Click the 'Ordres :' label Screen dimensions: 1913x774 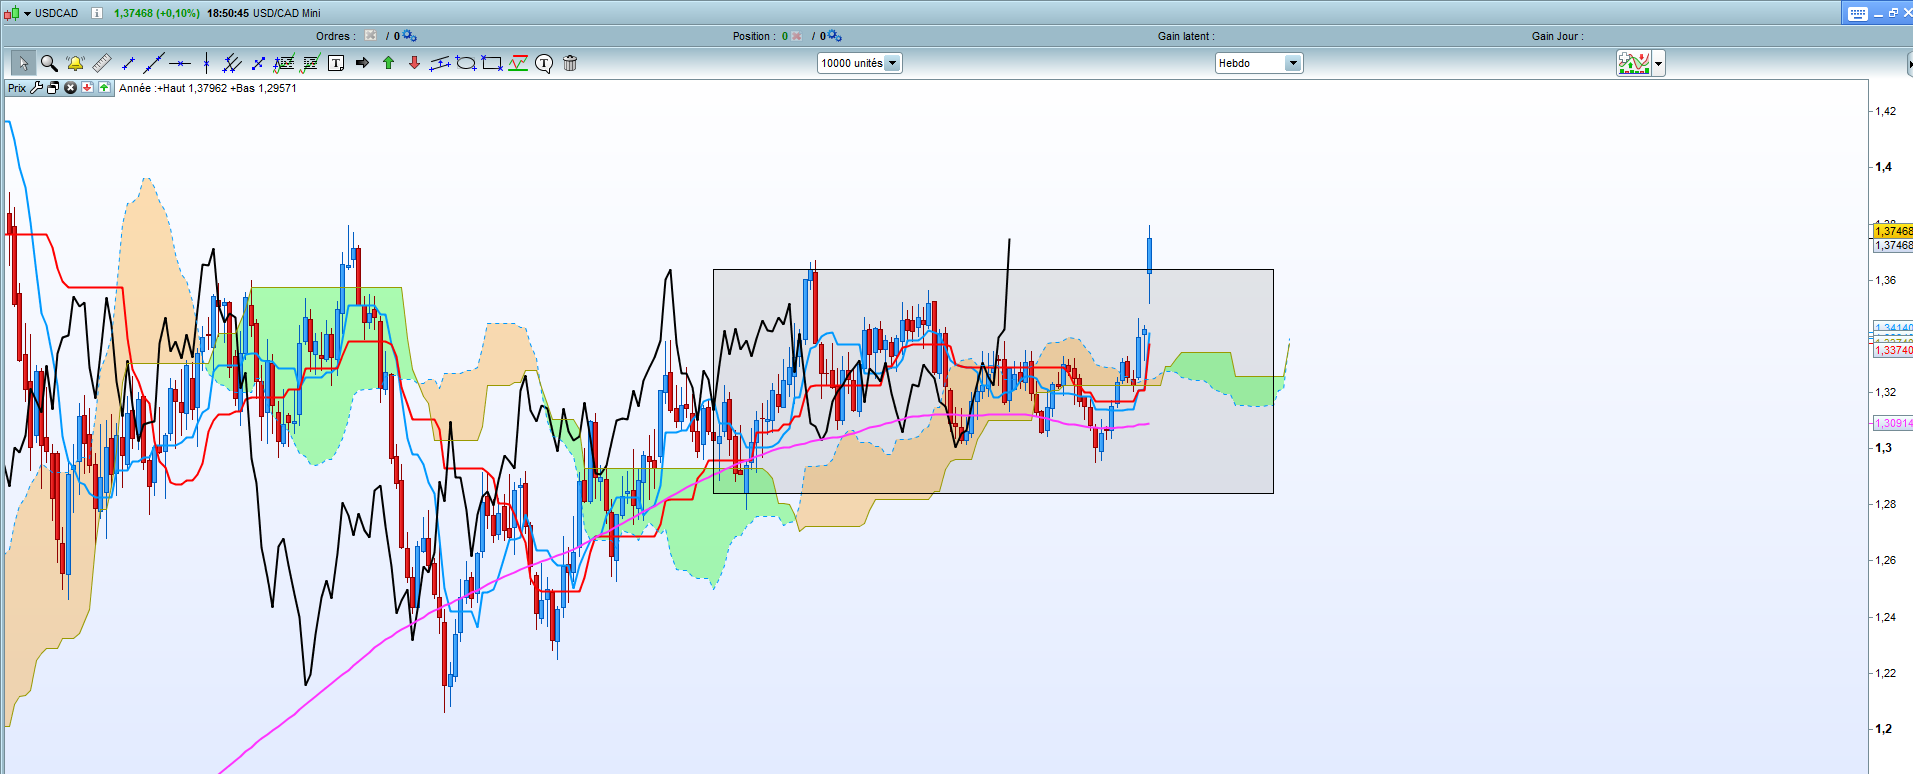336,36
